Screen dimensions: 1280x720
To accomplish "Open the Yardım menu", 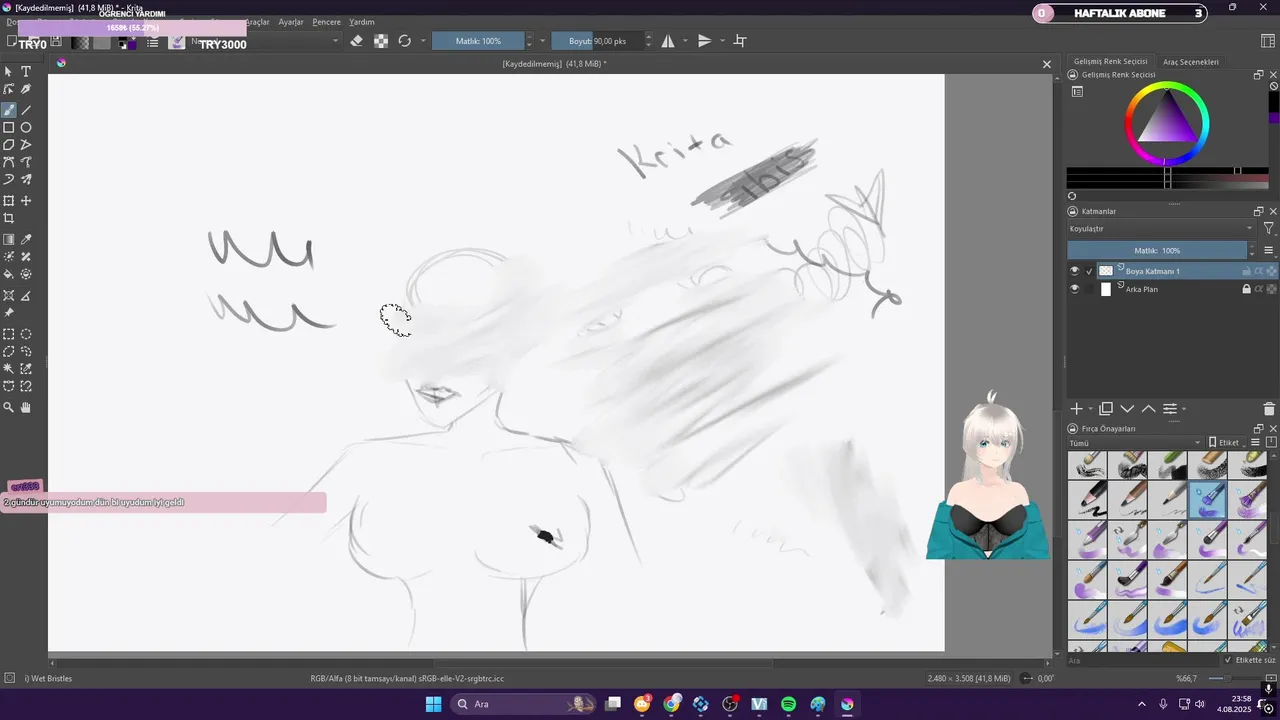I will tap(362, 22).
